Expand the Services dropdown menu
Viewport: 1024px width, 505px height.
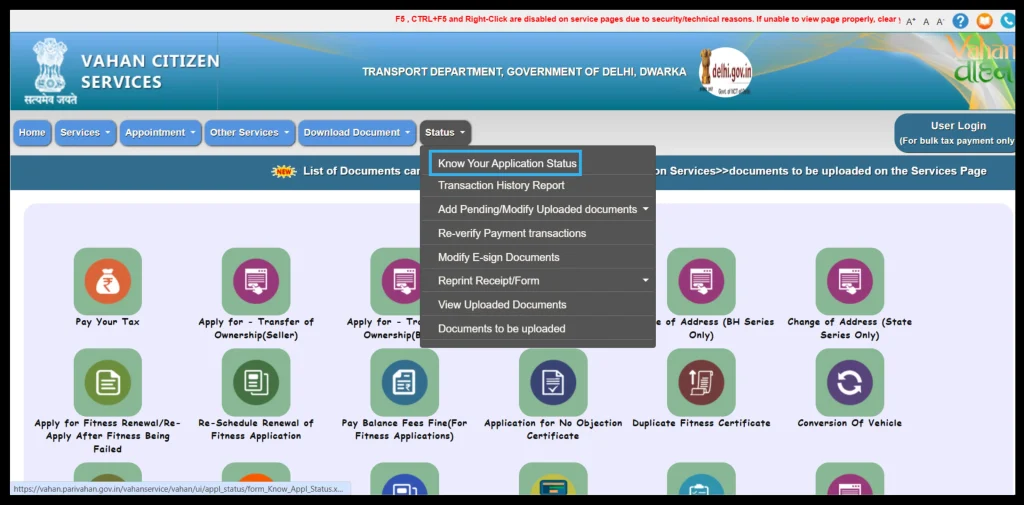tap(86, 133)
